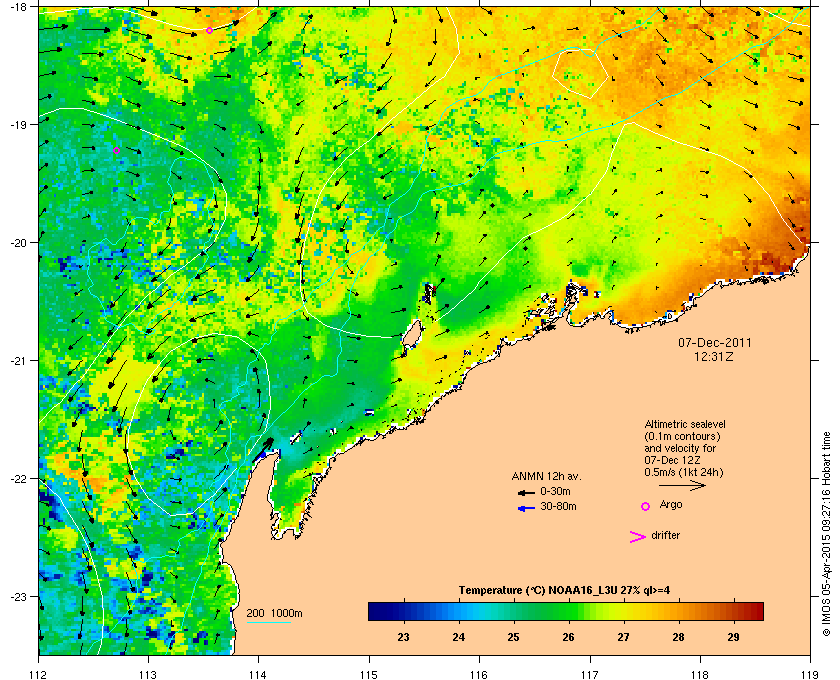Click the '0-30m' legend label

point(555,491)
